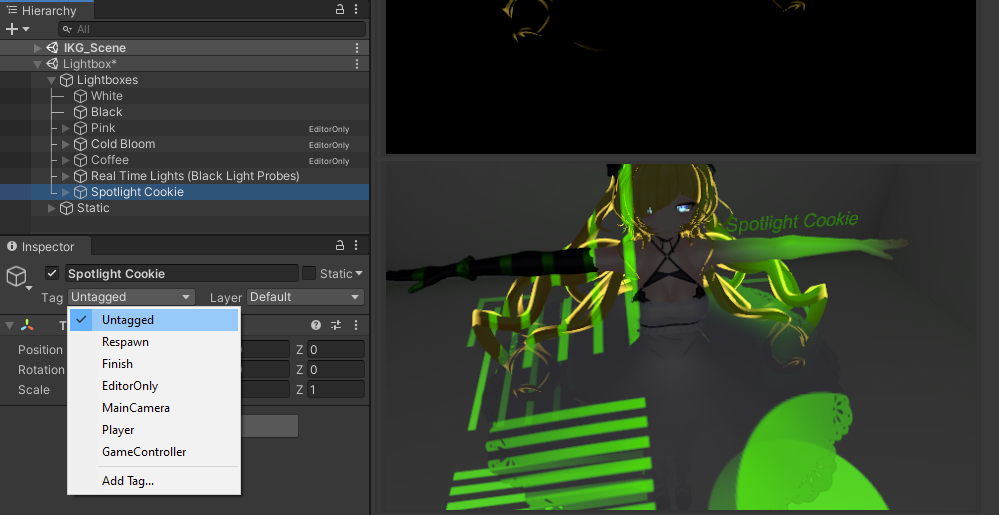
Task: Click the GameObject cube icon selector in Inspector
Action: pyautogui.click(x=17, y=277)
